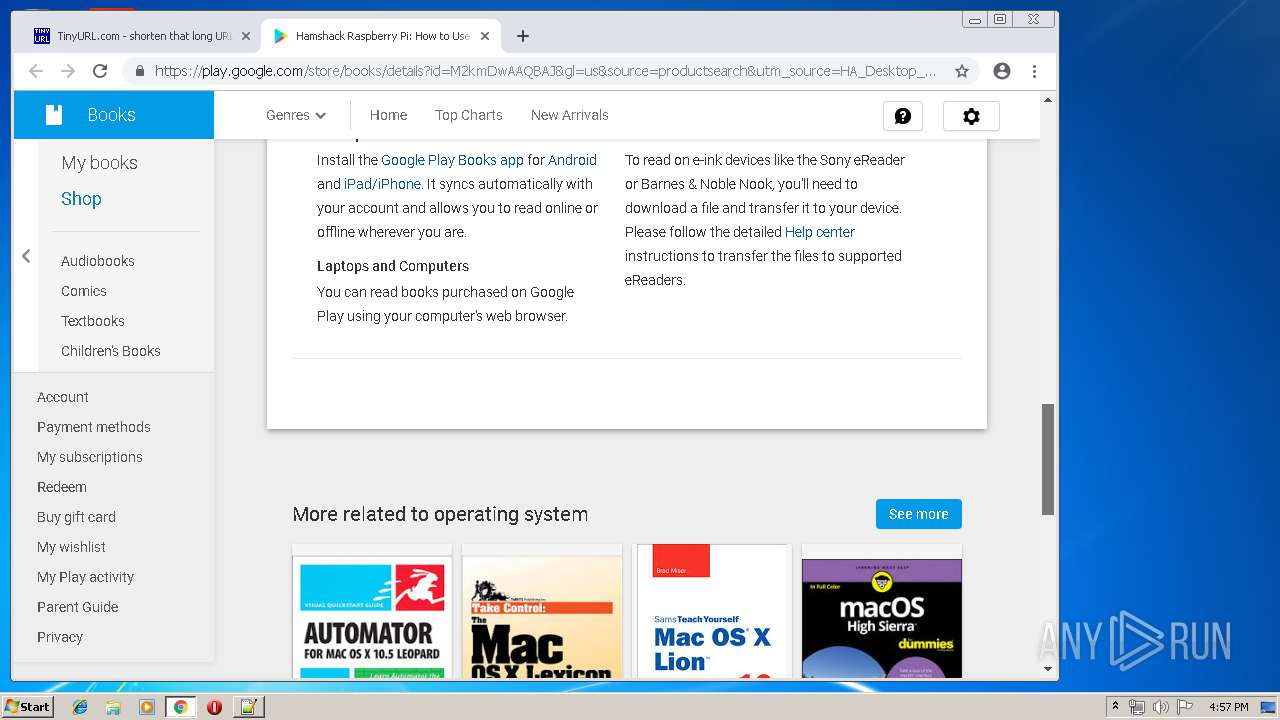Go to Home in Books navigation
Viewport: 1280px width, 720px height.
click(388, 115)
